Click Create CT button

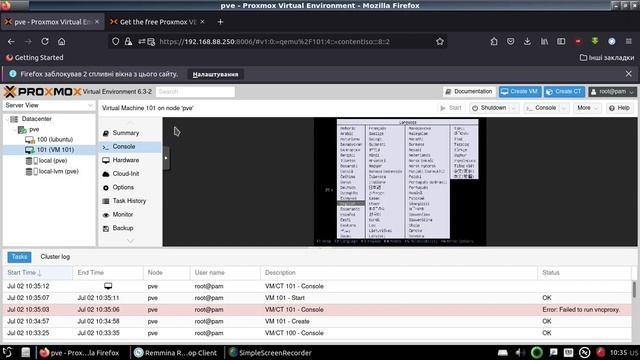pos(564,91)
